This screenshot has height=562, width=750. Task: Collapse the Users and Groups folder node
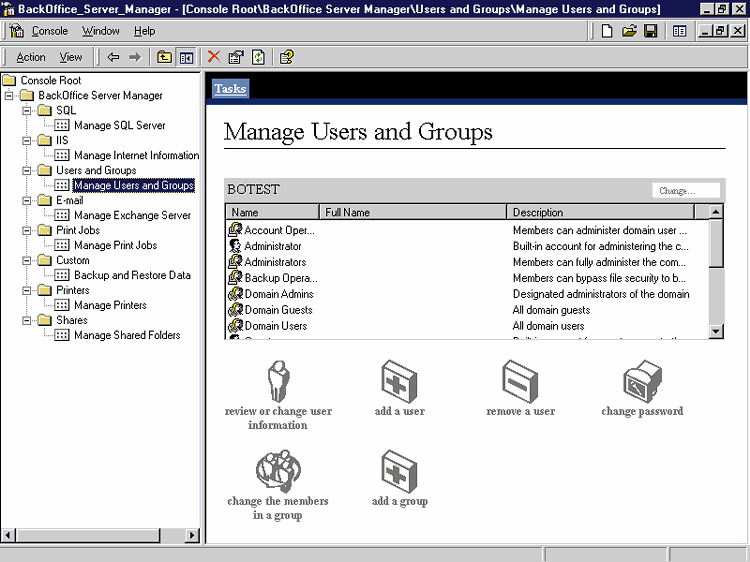coord(27,170)
